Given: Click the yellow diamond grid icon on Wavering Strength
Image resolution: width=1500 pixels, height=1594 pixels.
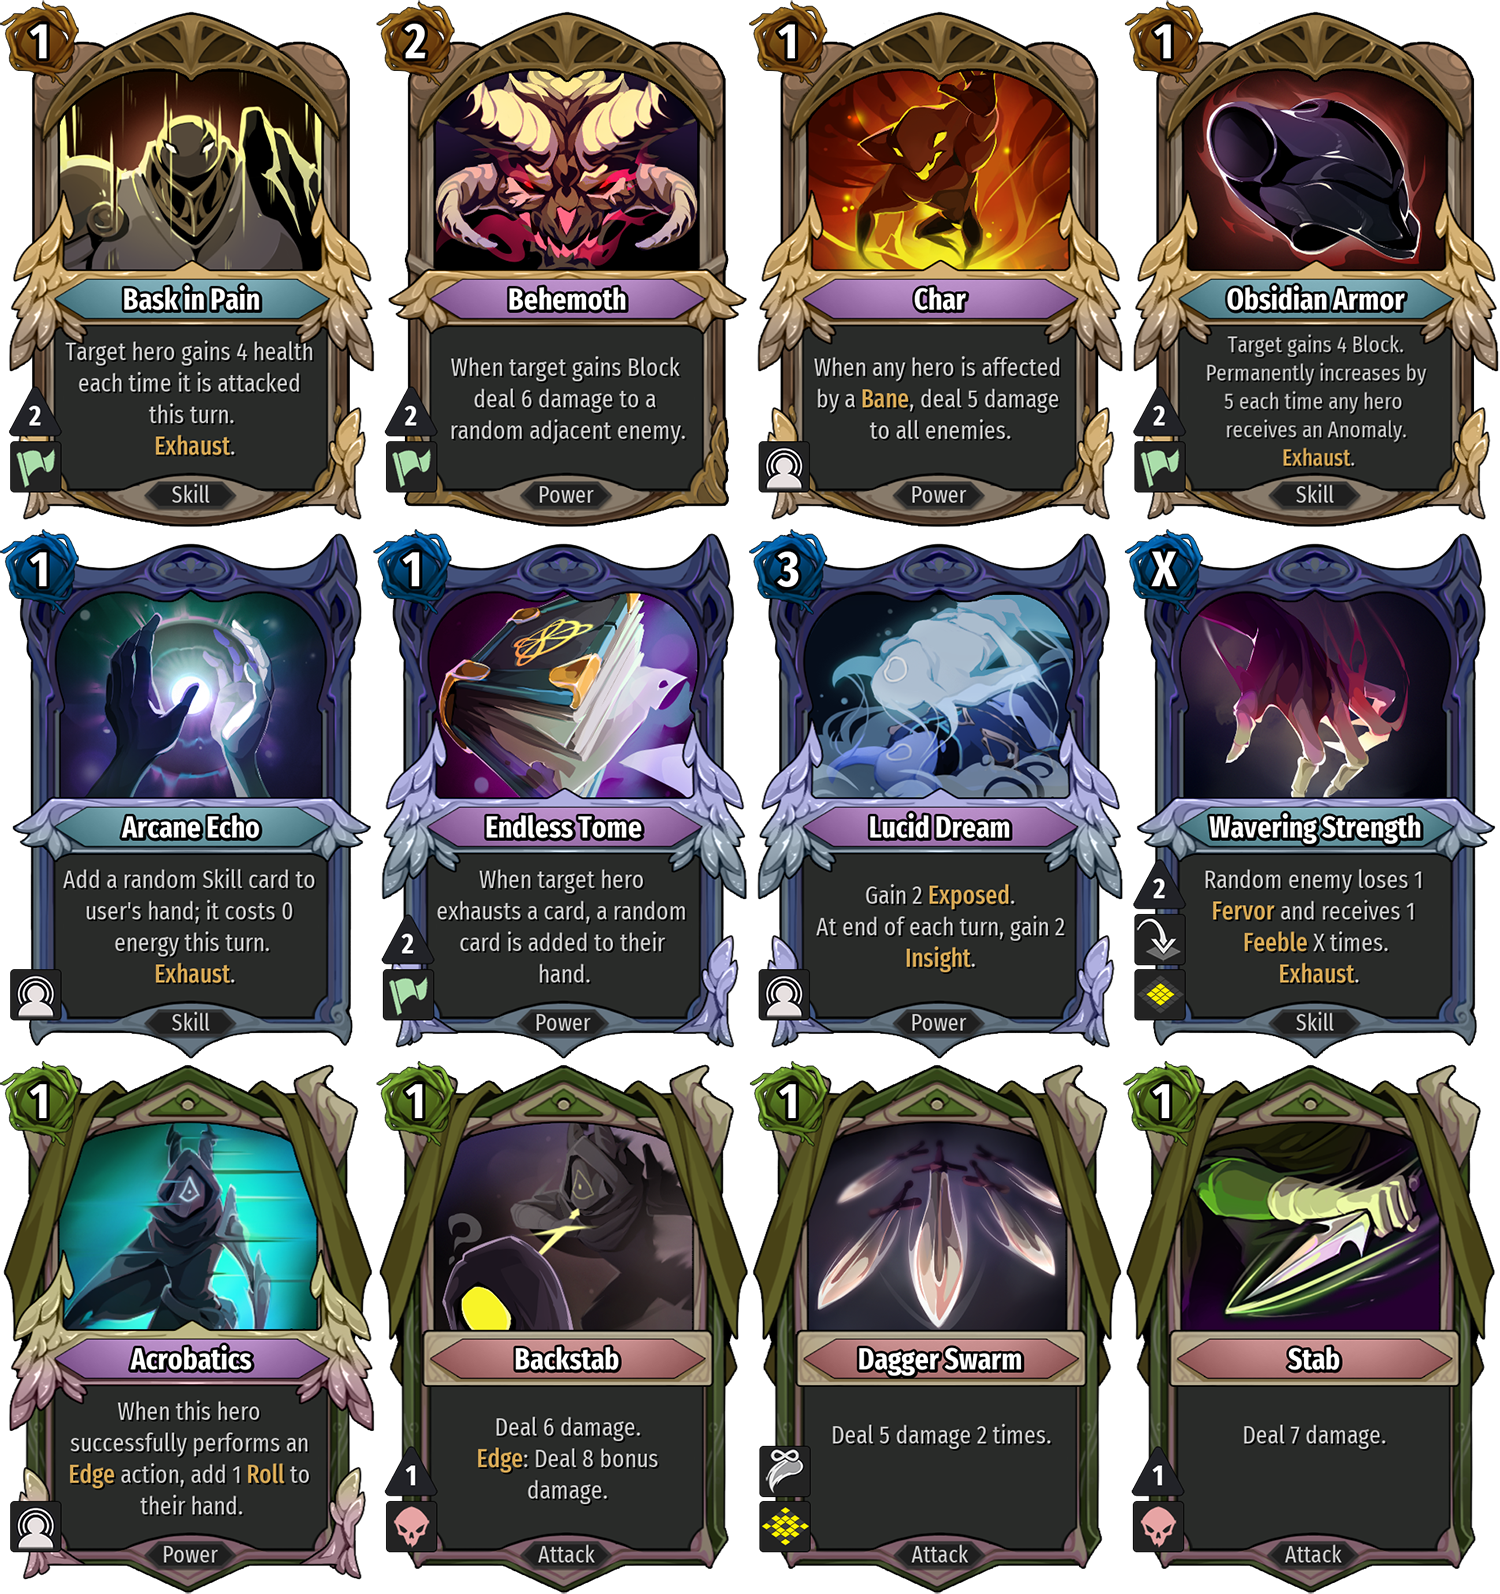Looking at the screenshot, I should [1159, 994].
